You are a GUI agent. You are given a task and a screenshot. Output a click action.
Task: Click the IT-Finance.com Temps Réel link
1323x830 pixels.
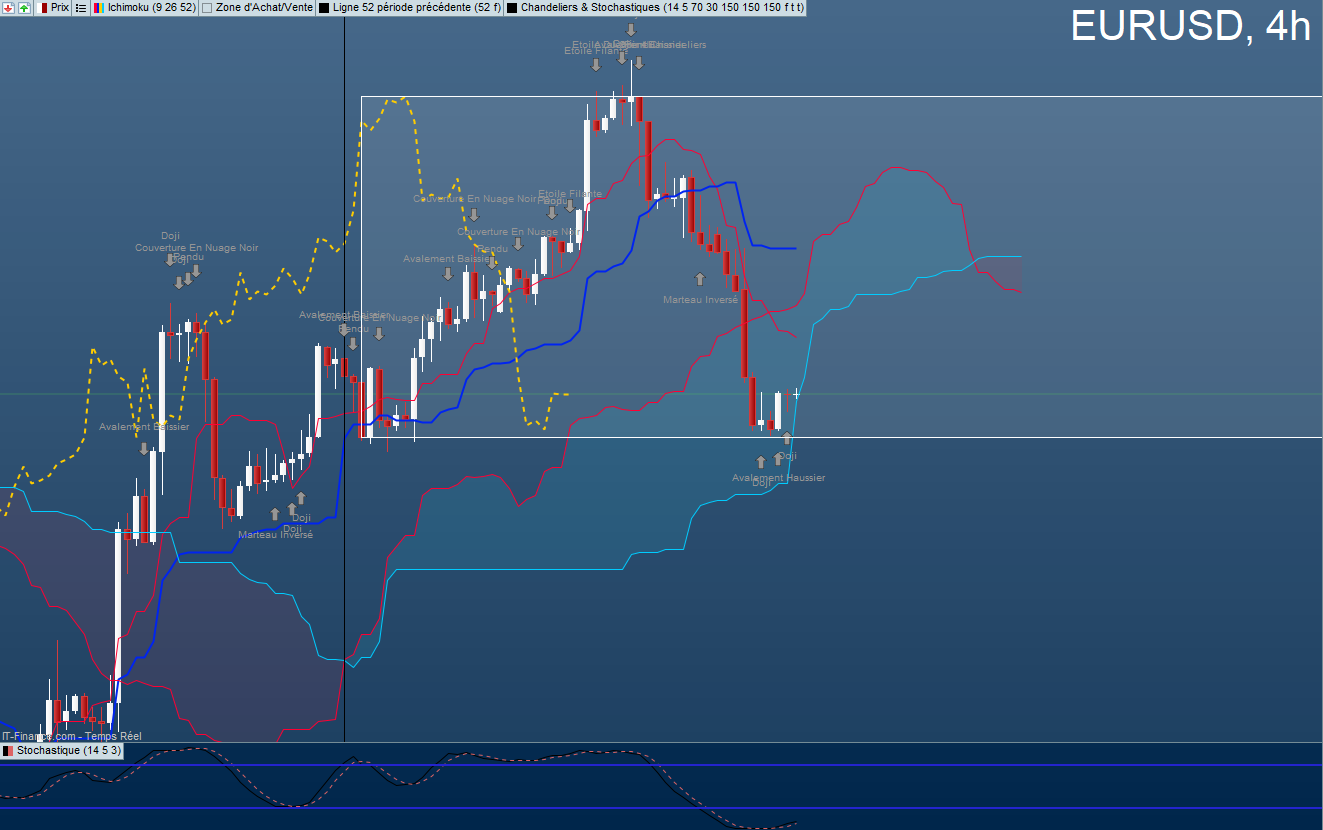pos(72,736)
